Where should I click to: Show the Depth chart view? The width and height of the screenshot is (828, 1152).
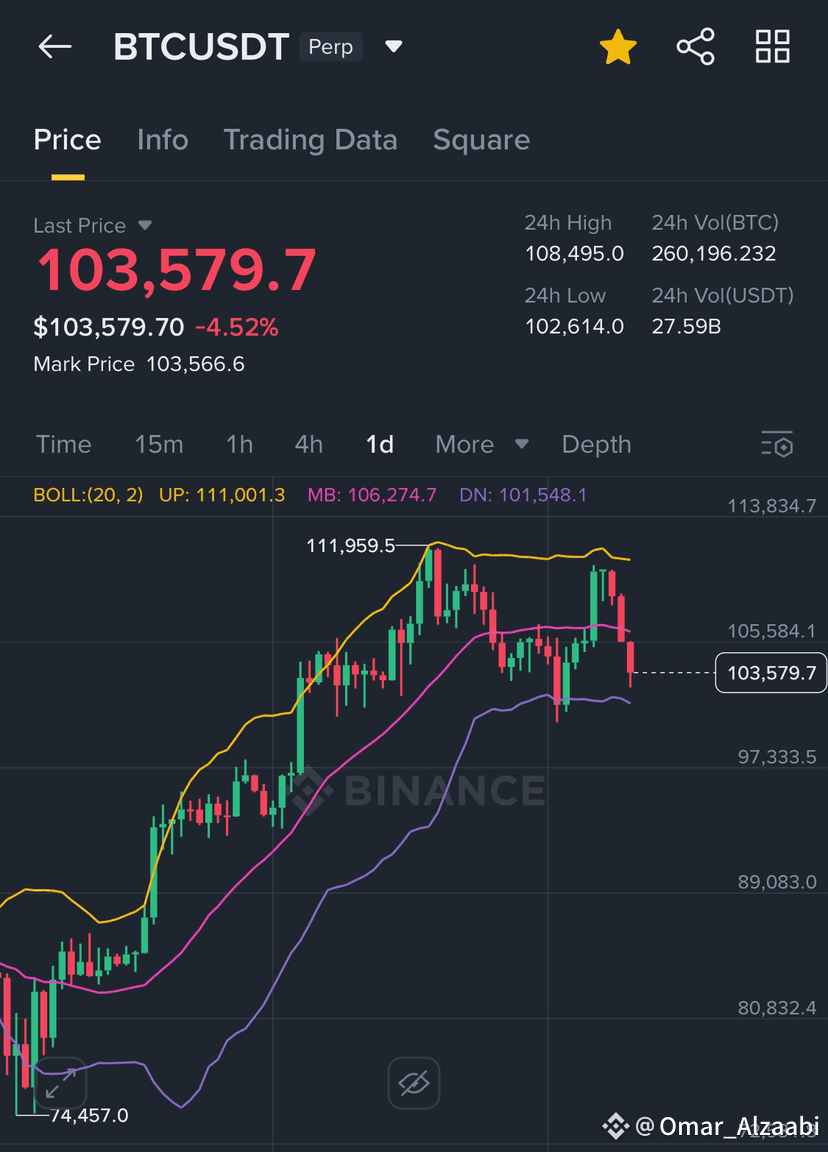click(597, 445)
